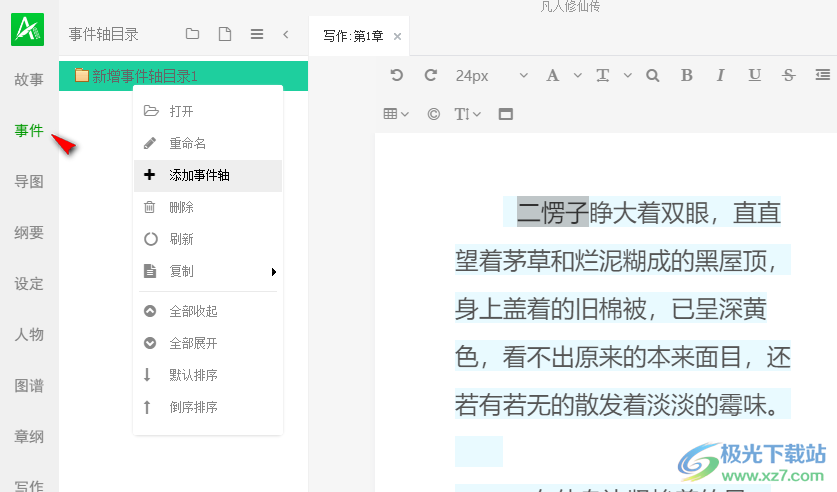Open the insert table dropdown

pos(396,114)
